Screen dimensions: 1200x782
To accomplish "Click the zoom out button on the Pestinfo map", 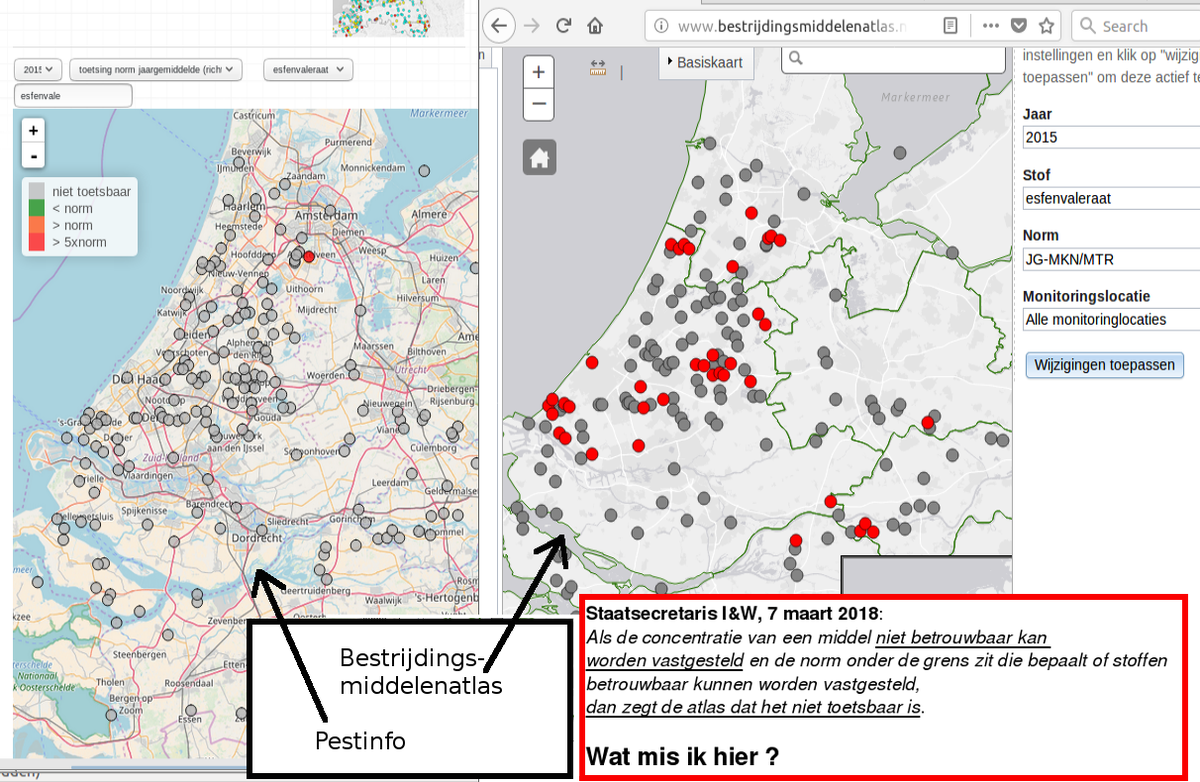I will (33, 156).
